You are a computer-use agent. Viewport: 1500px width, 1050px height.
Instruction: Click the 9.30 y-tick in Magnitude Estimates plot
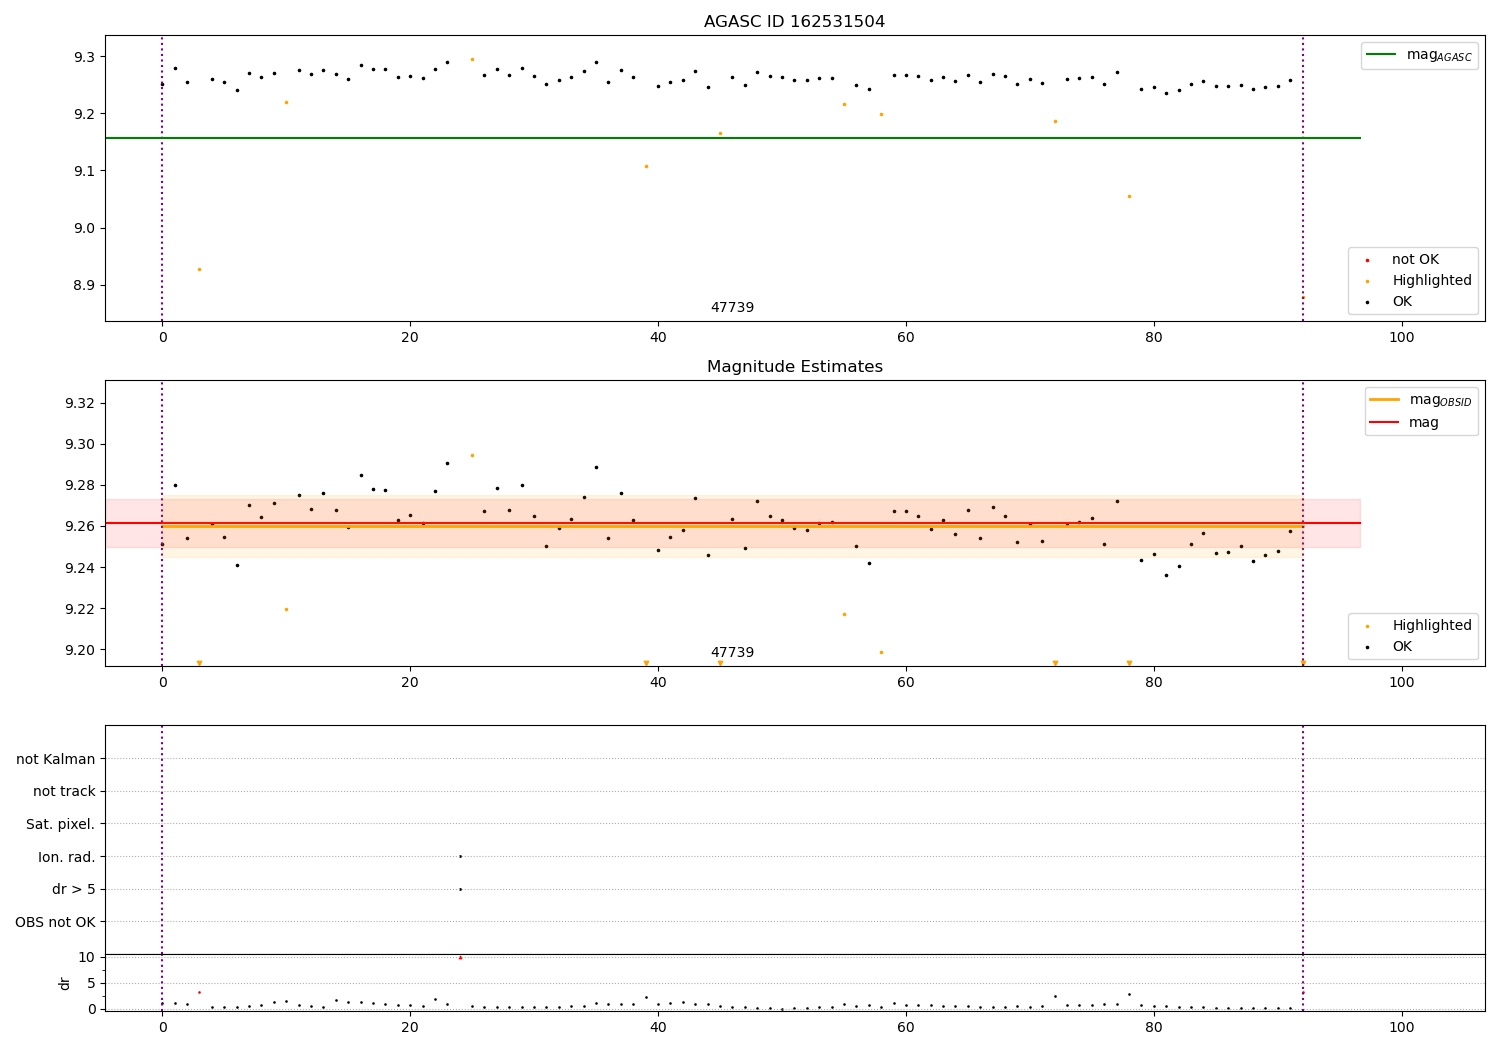(79, 444)
